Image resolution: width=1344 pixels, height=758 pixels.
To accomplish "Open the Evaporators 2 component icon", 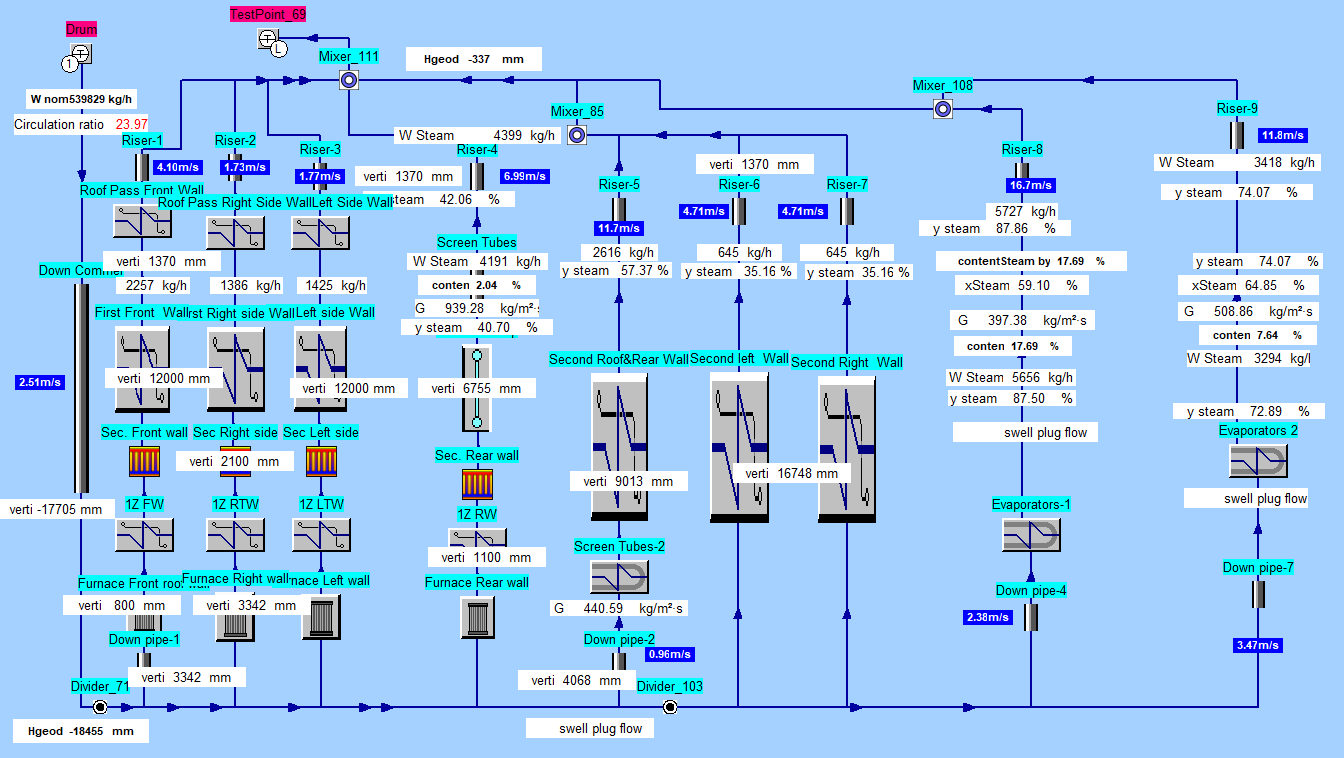I will [1258, 461].
